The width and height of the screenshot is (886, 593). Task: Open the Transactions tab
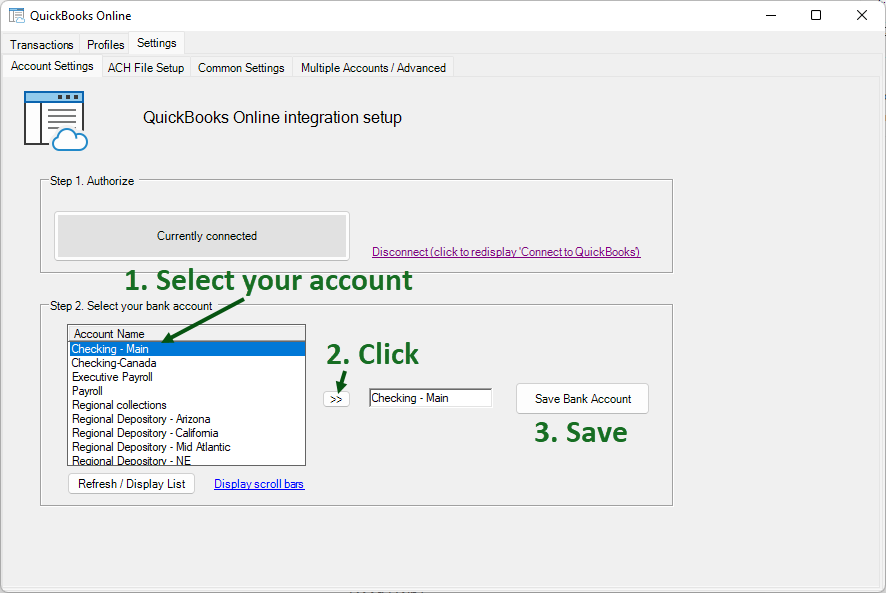point(42,45)
